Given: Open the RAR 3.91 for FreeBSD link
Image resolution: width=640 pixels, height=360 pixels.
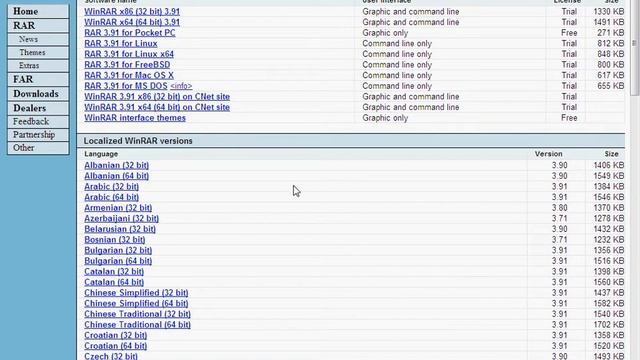Looking at the screenshot, I should pos(127,65).
